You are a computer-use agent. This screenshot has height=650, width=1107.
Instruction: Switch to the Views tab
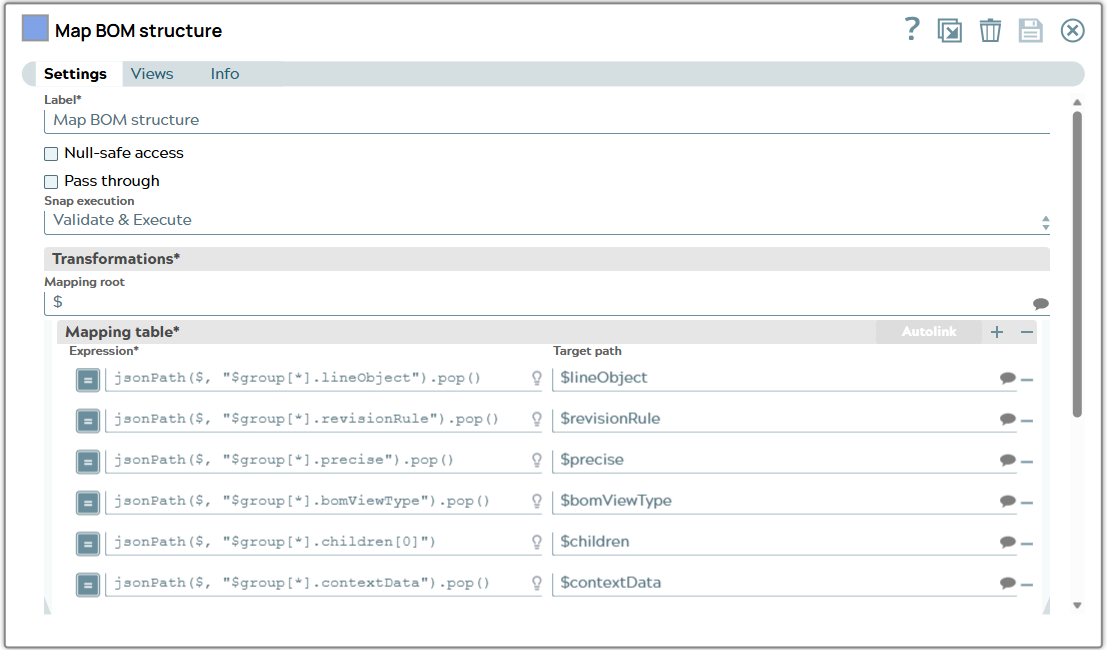point(152,74)
